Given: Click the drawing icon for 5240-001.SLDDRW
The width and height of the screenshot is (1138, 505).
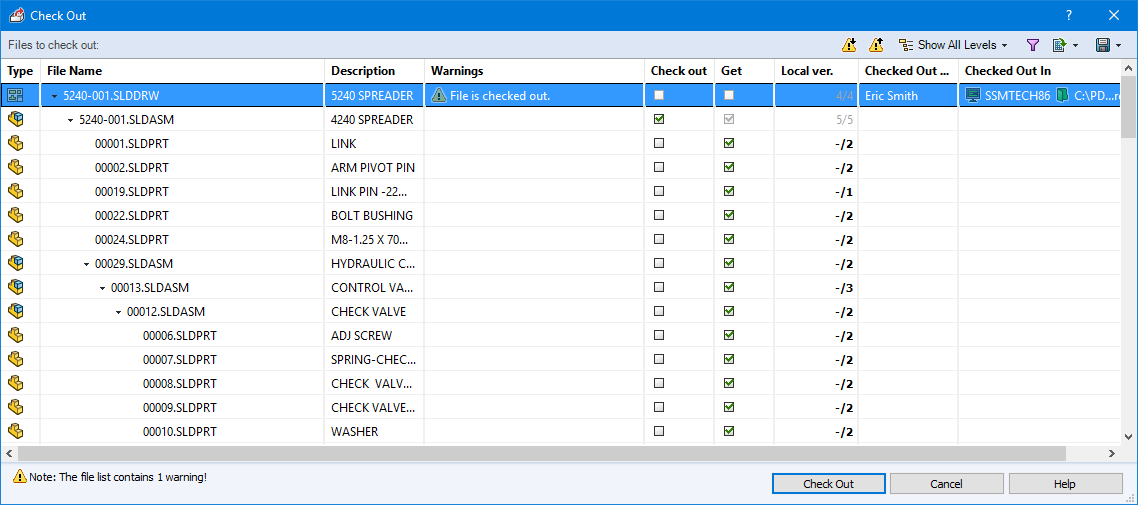Looking at the screenshot, I should coord(15,96).
